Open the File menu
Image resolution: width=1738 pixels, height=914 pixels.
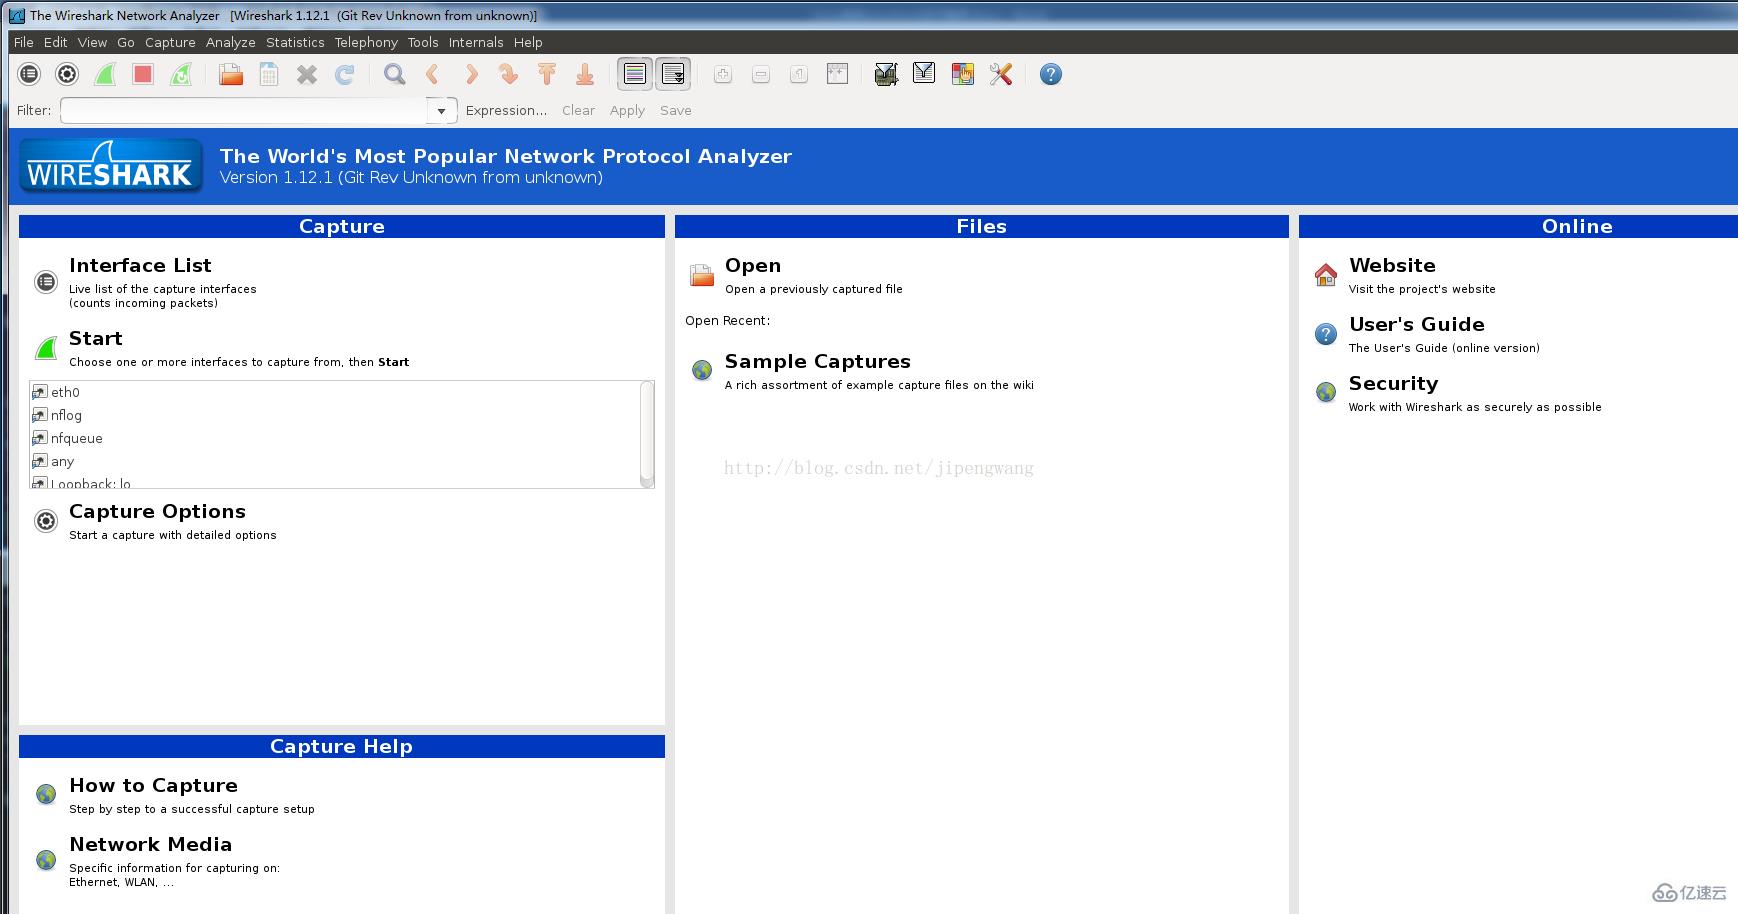[24, 42]
